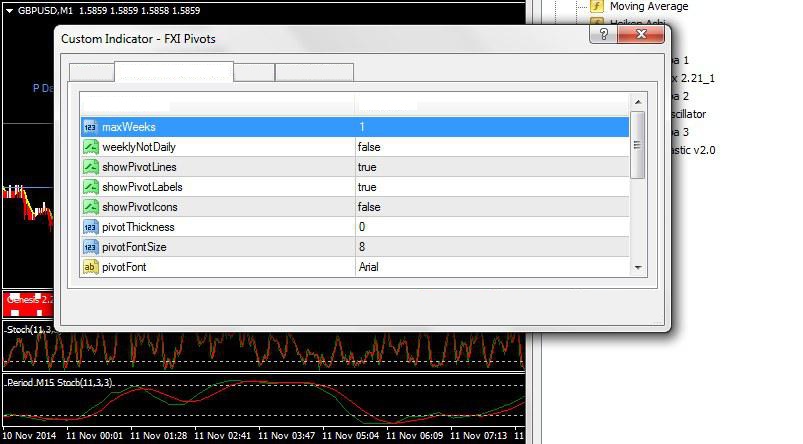Click the Moving Average indicator icon in Navigator
The width and height of the screenshot is (803, 444).
click(597, 6)
